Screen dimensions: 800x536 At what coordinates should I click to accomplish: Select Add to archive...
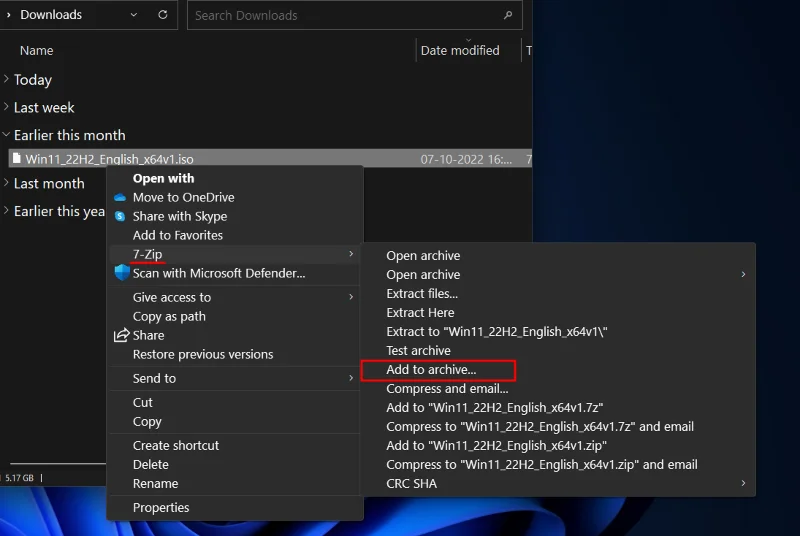coord(431,370)
